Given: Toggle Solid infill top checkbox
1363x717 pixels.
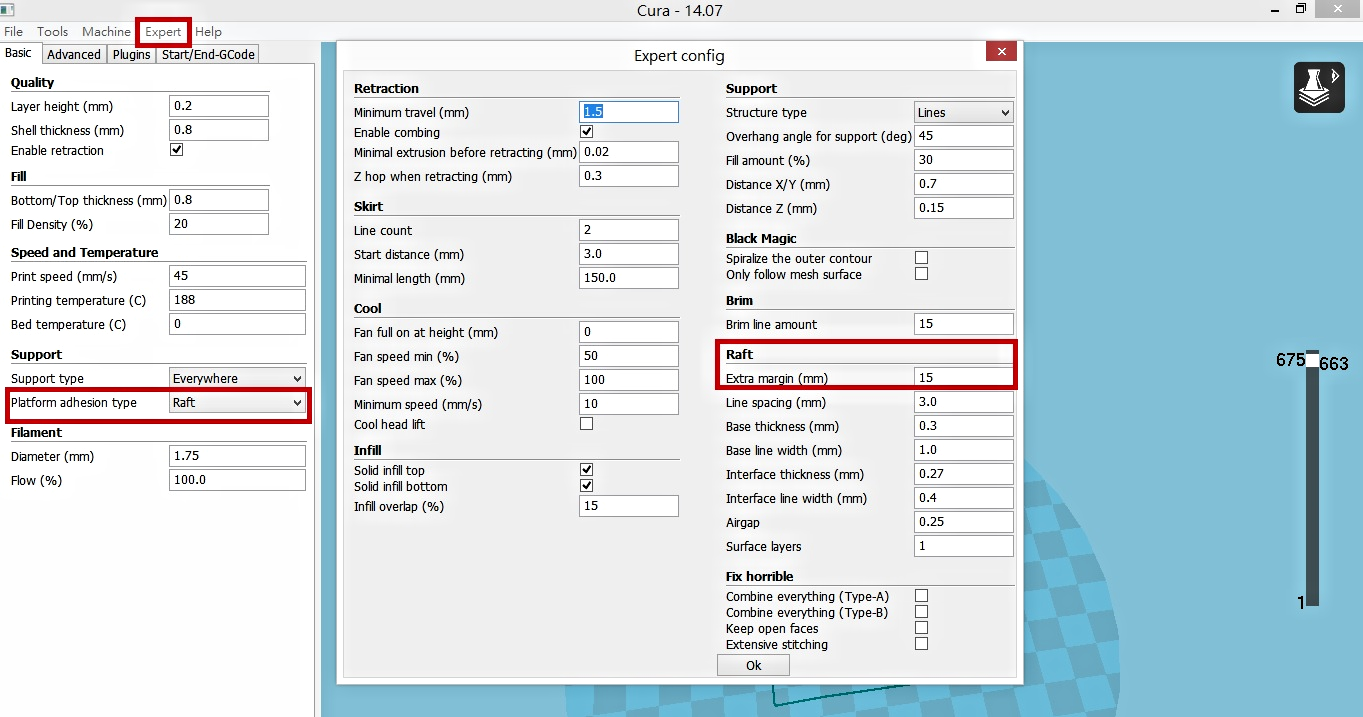Looking at the screenshot, I should pyautogui.click(x=587, y=470).
